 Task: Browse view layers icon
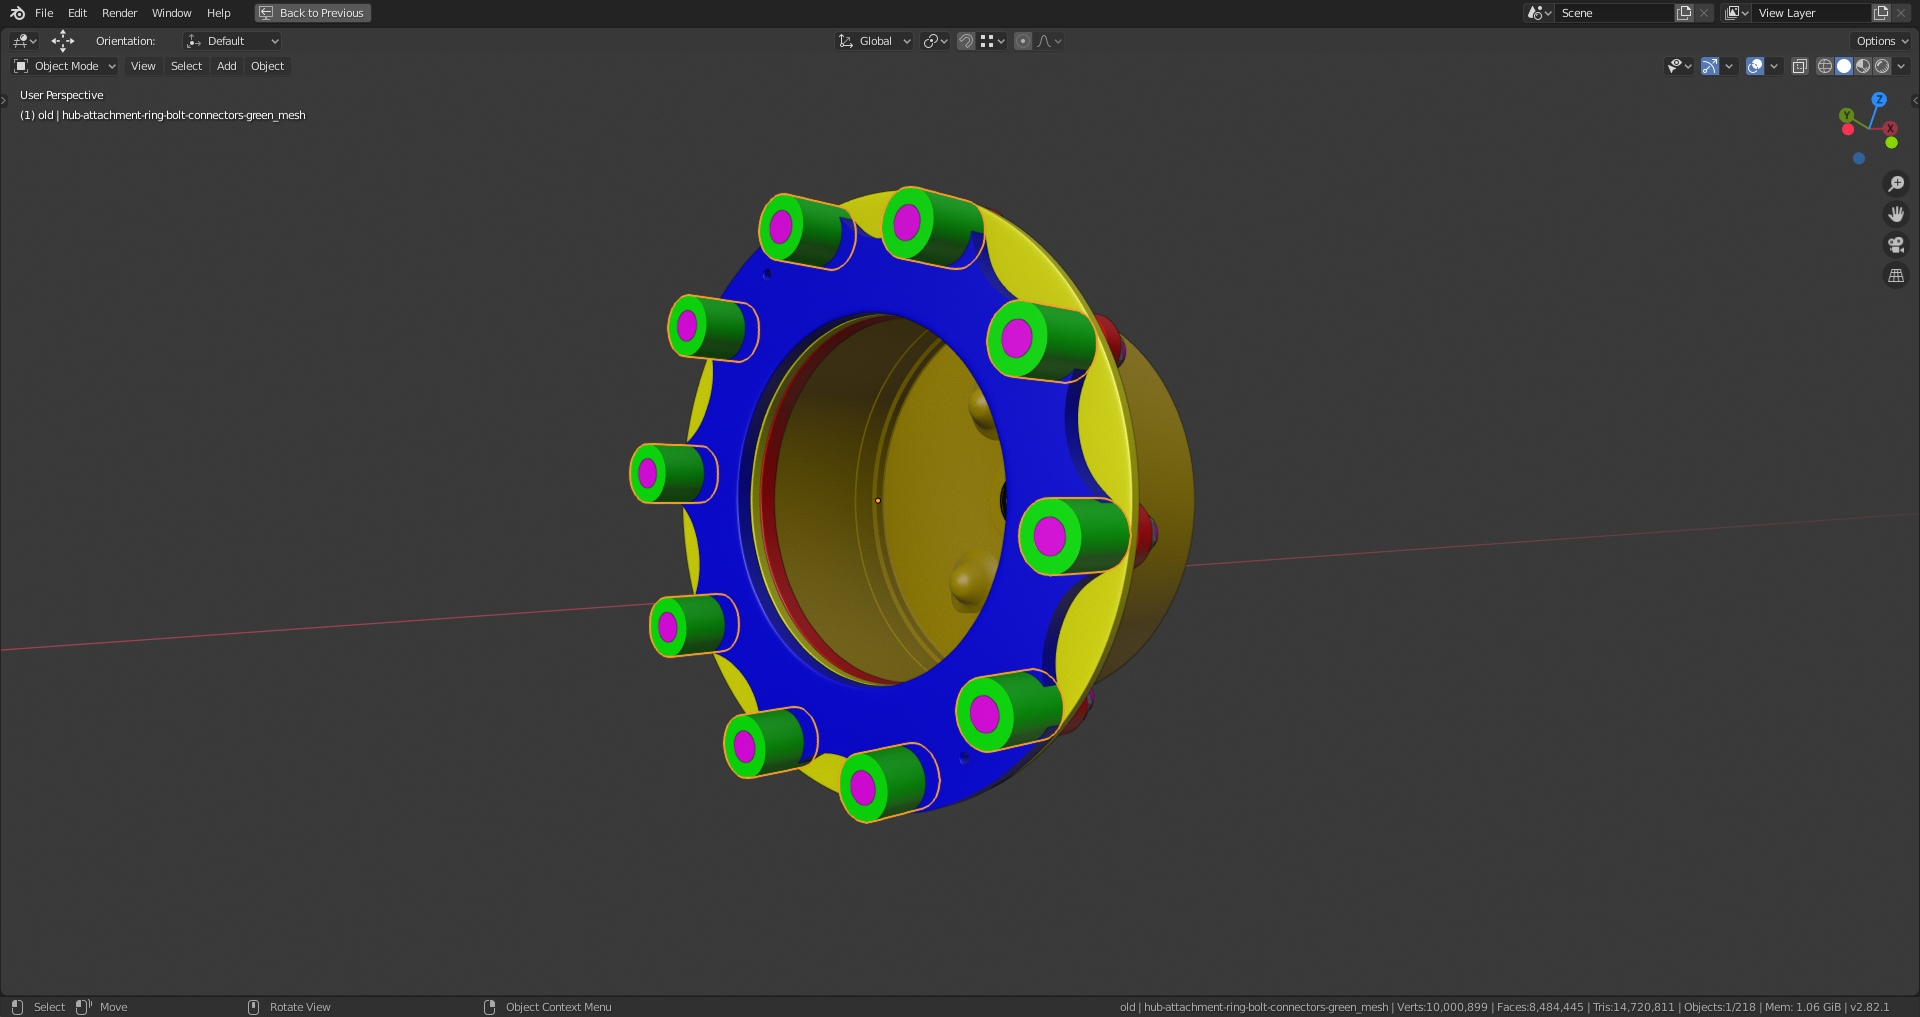[1736, 13]
